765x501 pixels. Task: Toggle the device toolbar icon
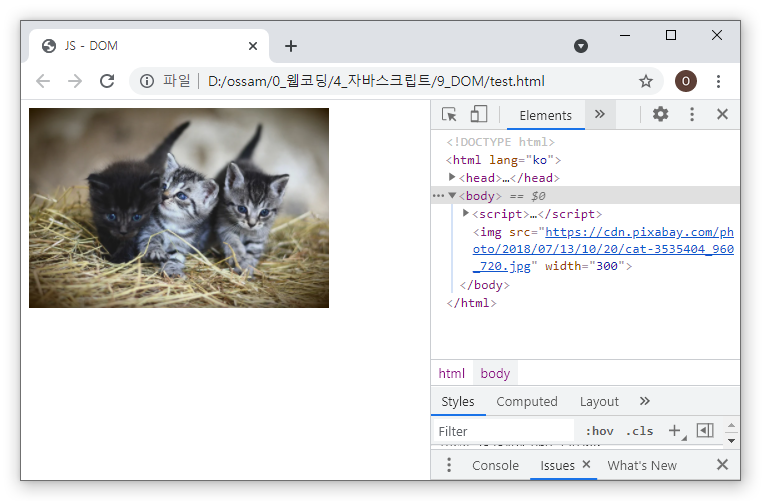point(479,115)
